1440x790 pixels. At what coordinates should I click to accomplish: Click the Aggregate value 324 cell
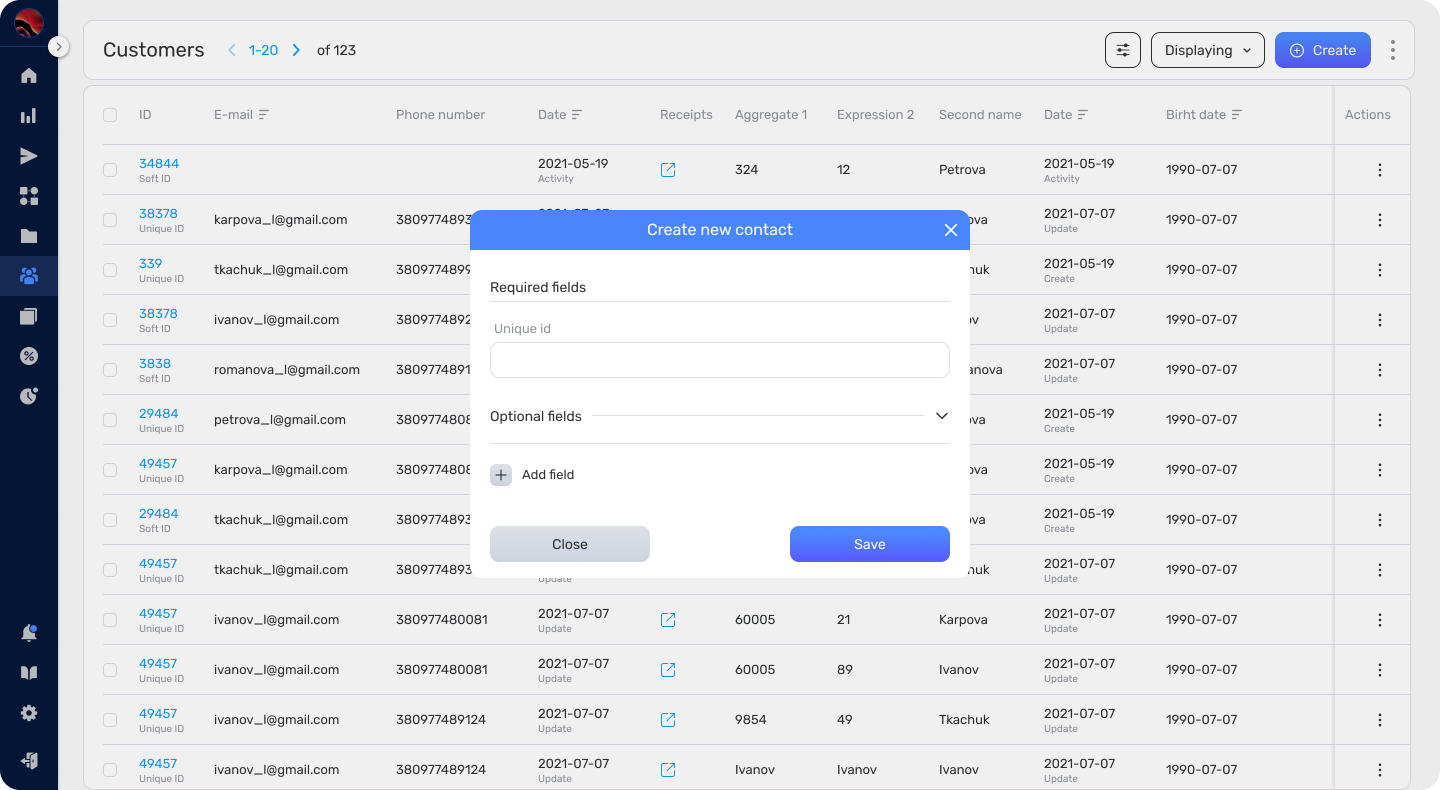point(746,170)
